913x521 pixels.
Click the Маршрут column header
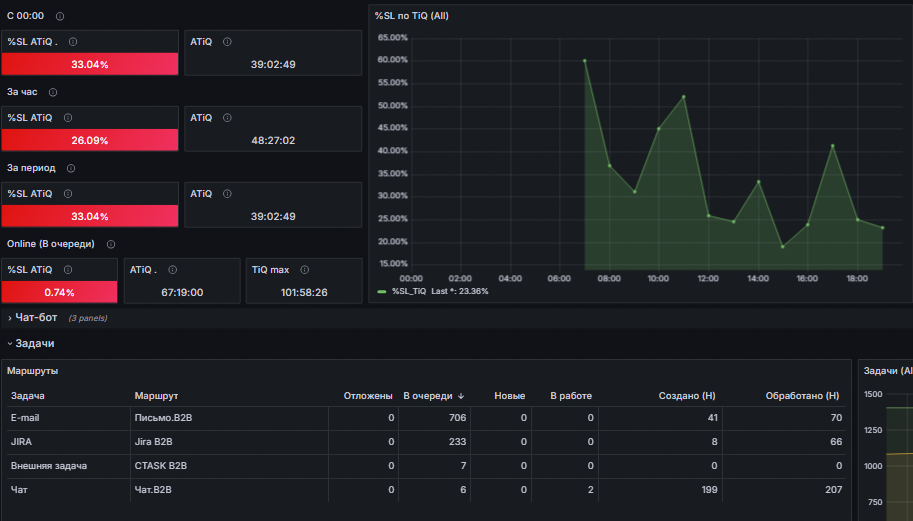tap(156, 396)
